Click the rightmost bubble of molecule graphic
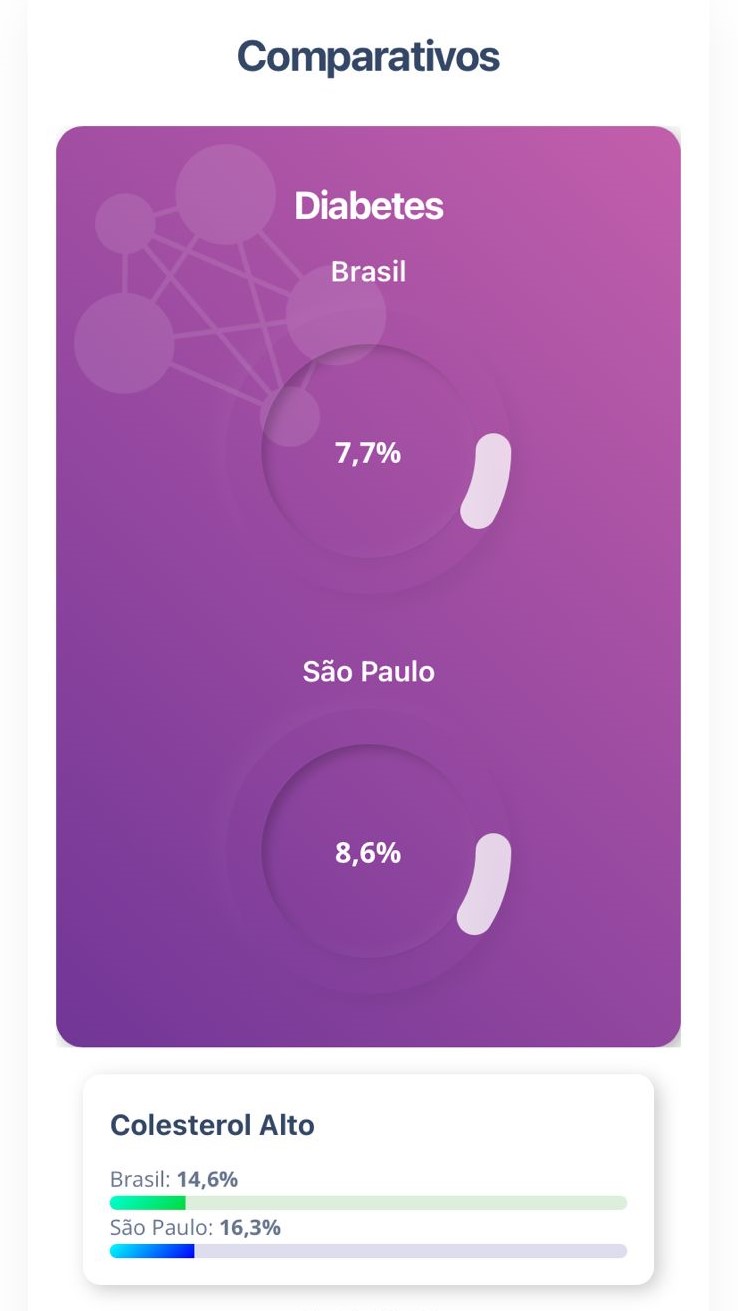Image resolution: width=738 pixels, height=1311 pixels. click(x=336, y=314)
